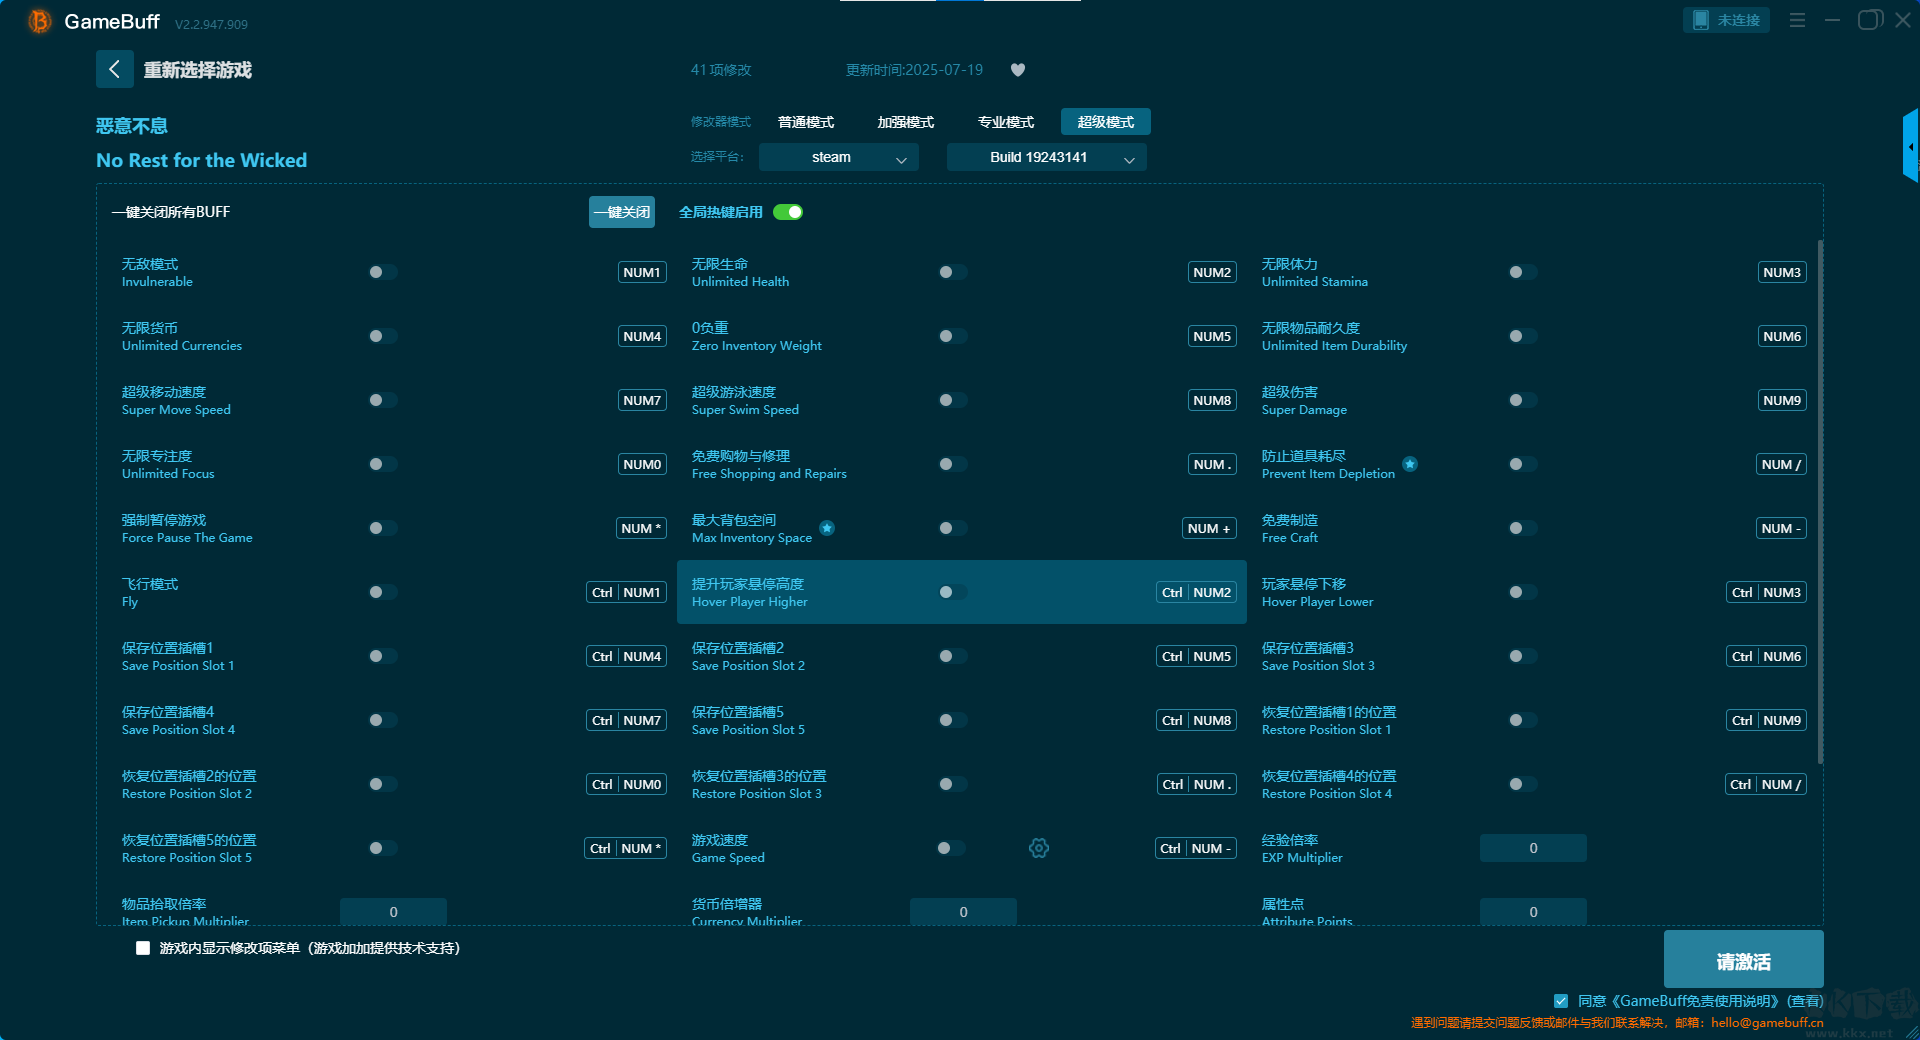Click the Currency Multiplier value field
Image resolution: width=1920 pixels, height=1040 pixels.
pyautogui.click(x=963, y=912)
